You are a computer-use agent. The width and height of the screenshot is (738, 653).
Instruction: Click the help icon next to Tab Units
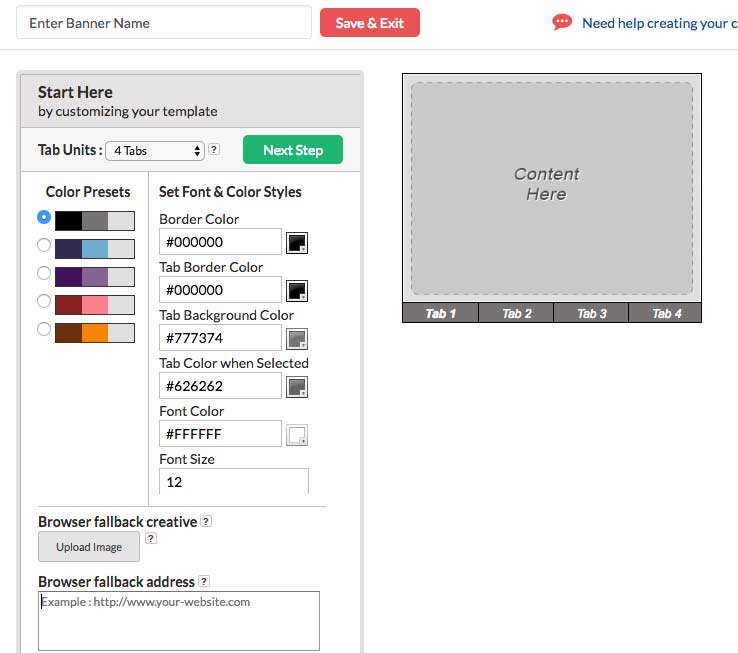pyautogui.click(x=214, y=150)
